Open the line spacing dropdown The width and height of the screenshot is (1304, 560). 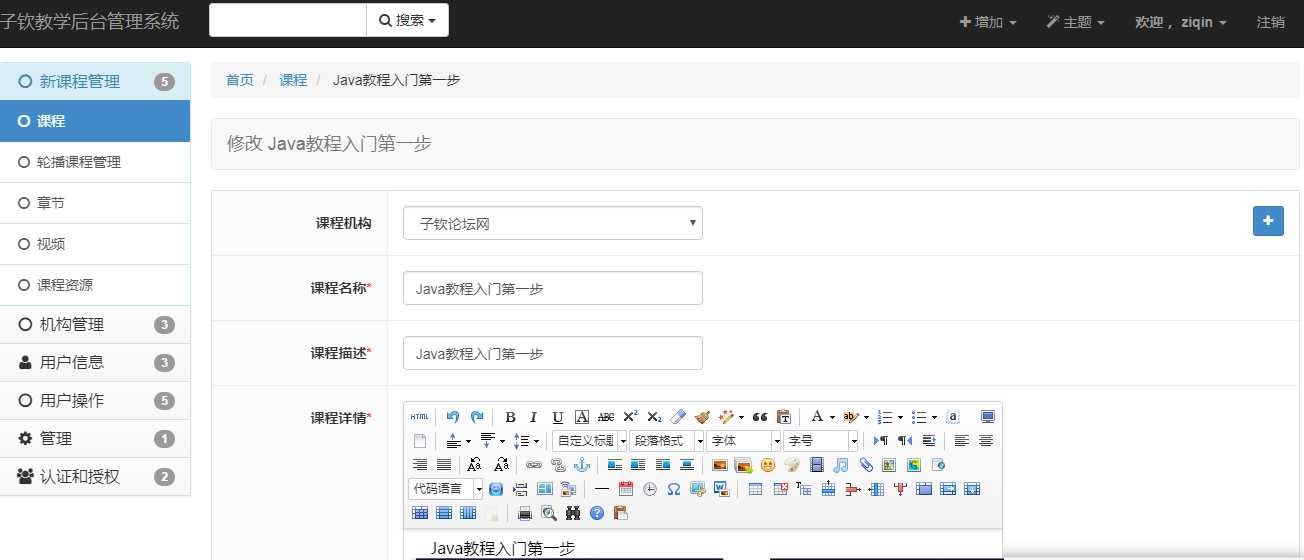click(x=536, y=441)
